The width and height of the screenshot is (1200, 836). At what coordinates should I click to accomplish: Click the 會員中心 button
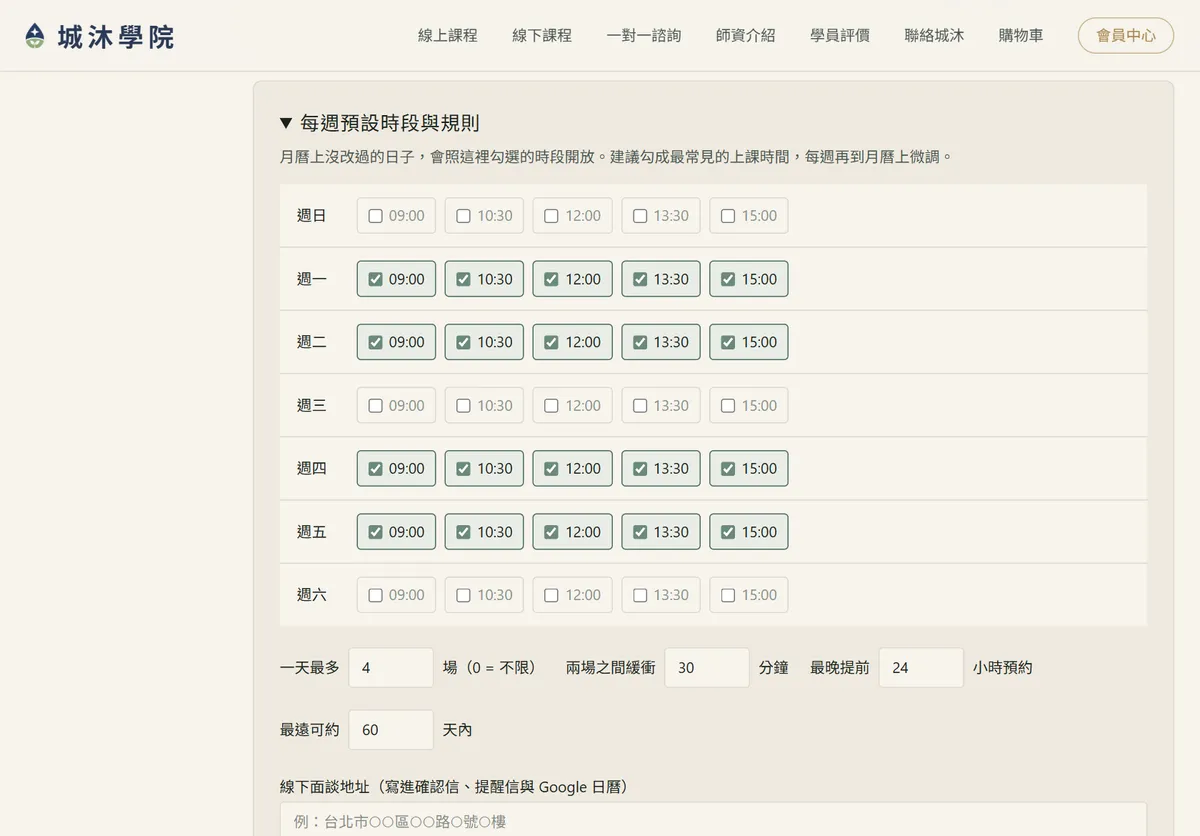point(1126,35)
